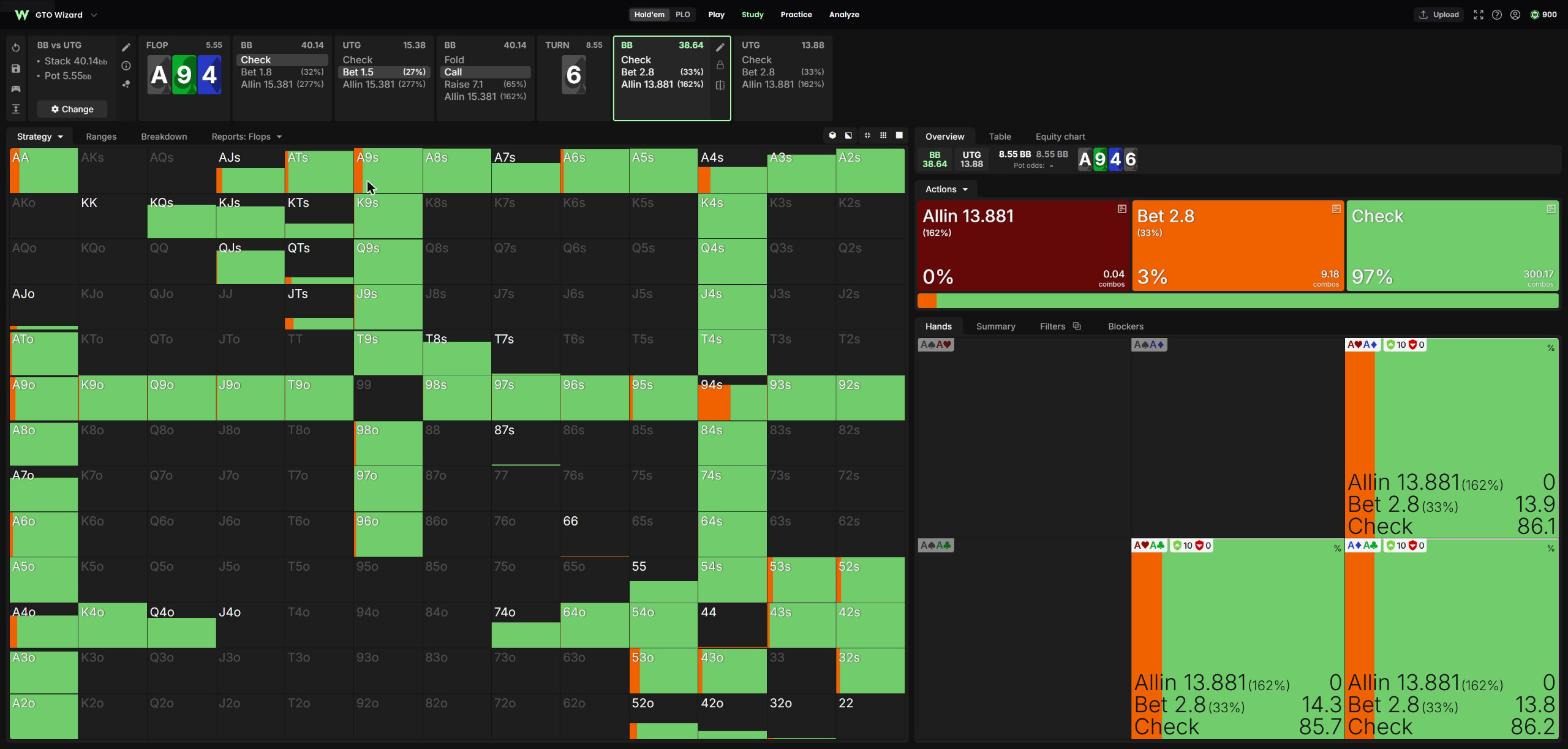Select the cube matrix view mode
This screenshot has height=749, width=1568.
(x=832, y=136)
